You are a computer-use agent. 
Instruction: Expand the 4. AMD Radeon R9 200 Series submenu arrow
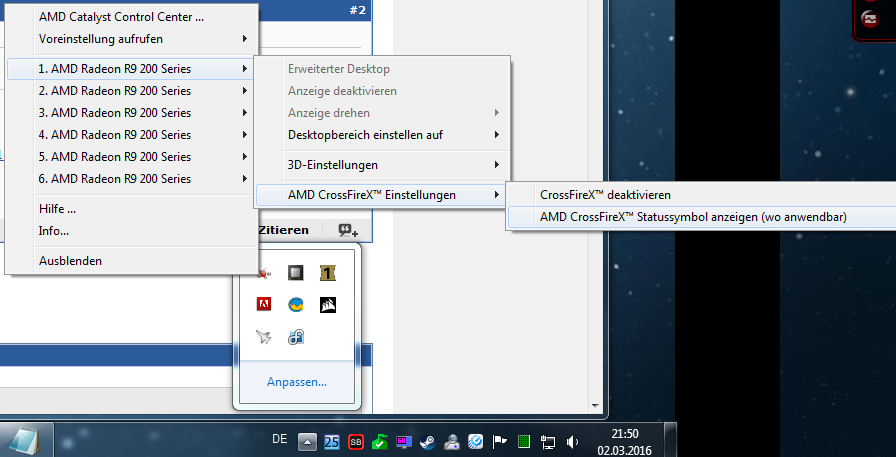(245, 135)
